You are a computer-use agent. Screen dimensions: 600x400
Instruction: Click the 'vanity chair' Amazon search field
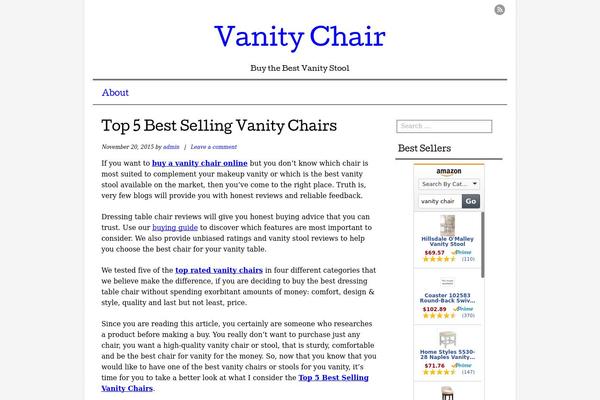click(x=440, y=201)
